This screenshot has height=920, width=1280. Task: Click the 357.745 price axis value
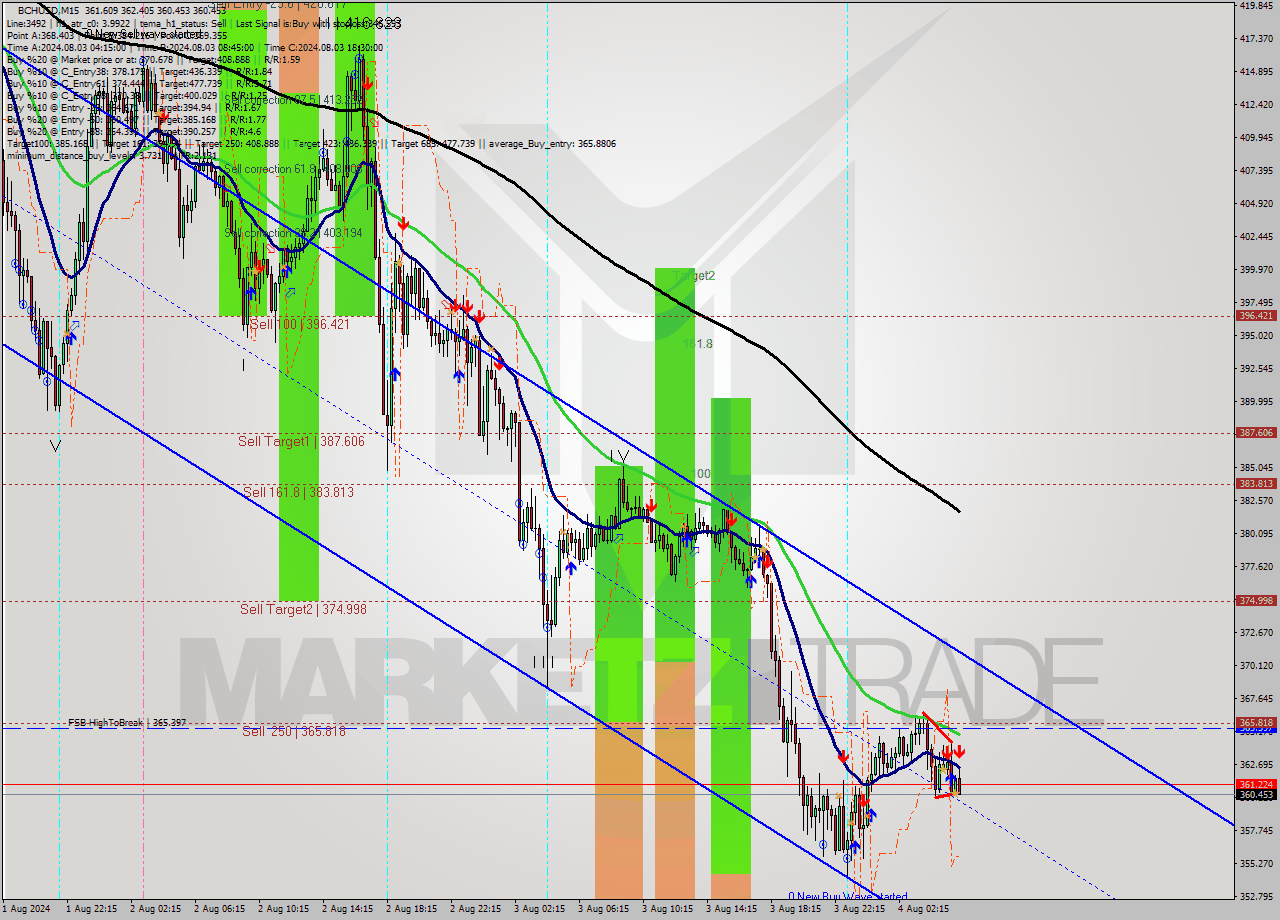(1256, 831)
